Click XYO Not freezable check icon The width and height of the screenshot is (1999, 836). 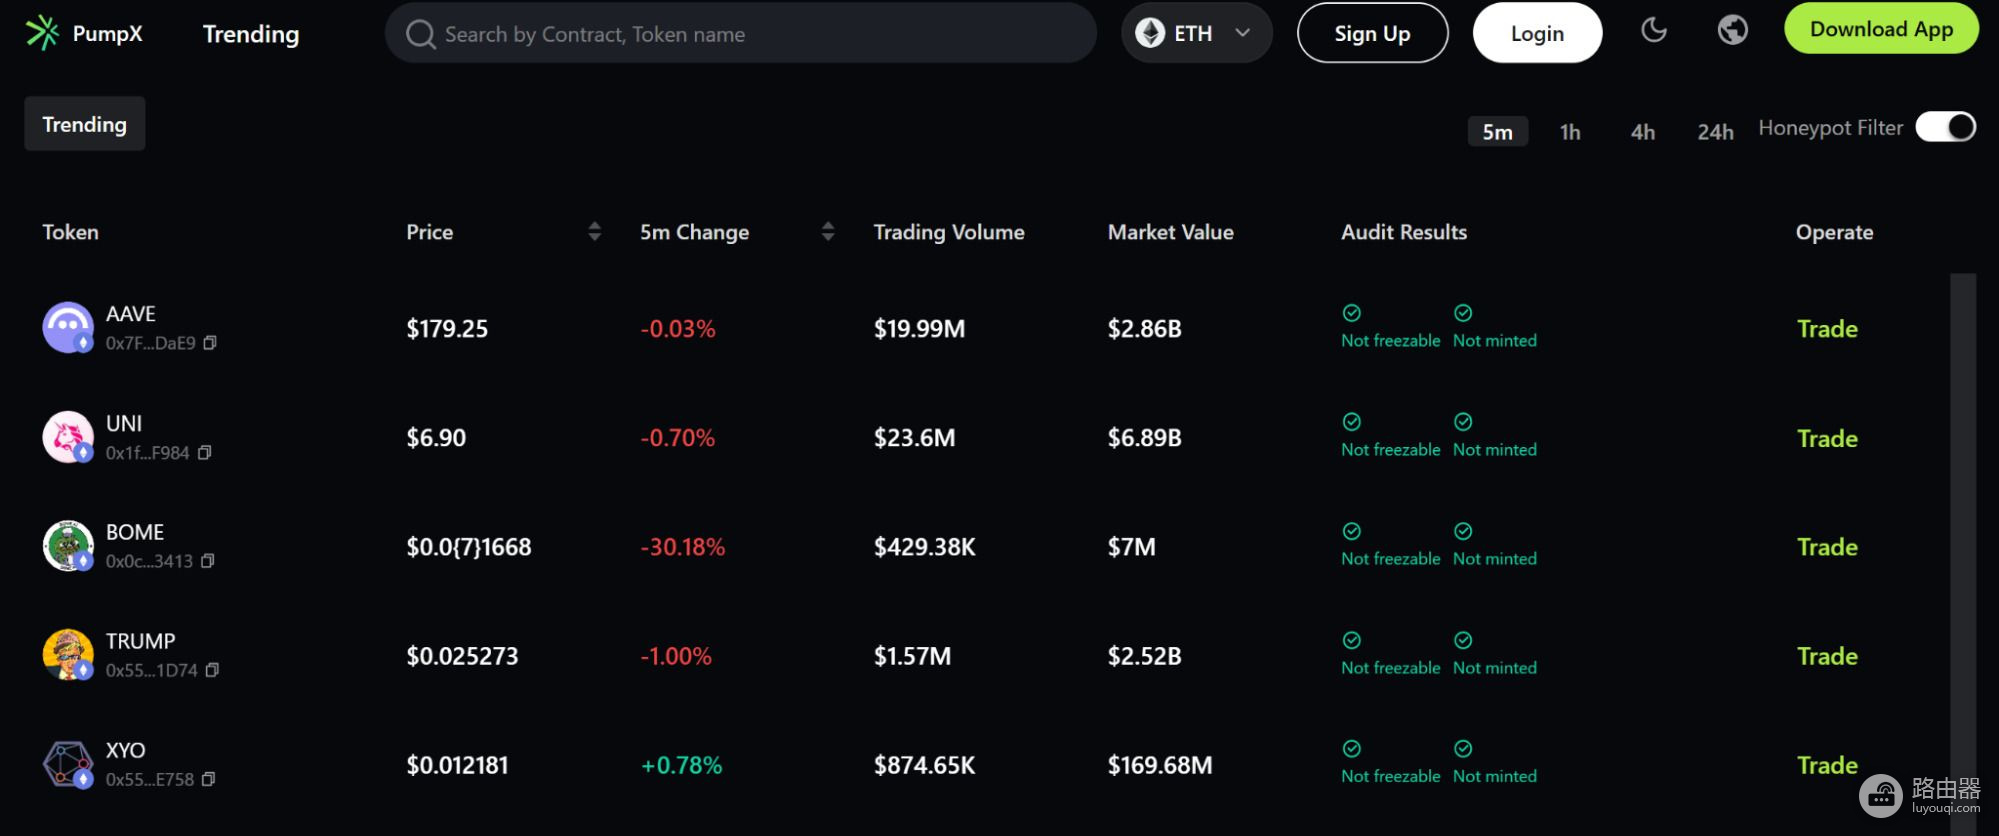pyautogui.click(x=1352, y=749)
